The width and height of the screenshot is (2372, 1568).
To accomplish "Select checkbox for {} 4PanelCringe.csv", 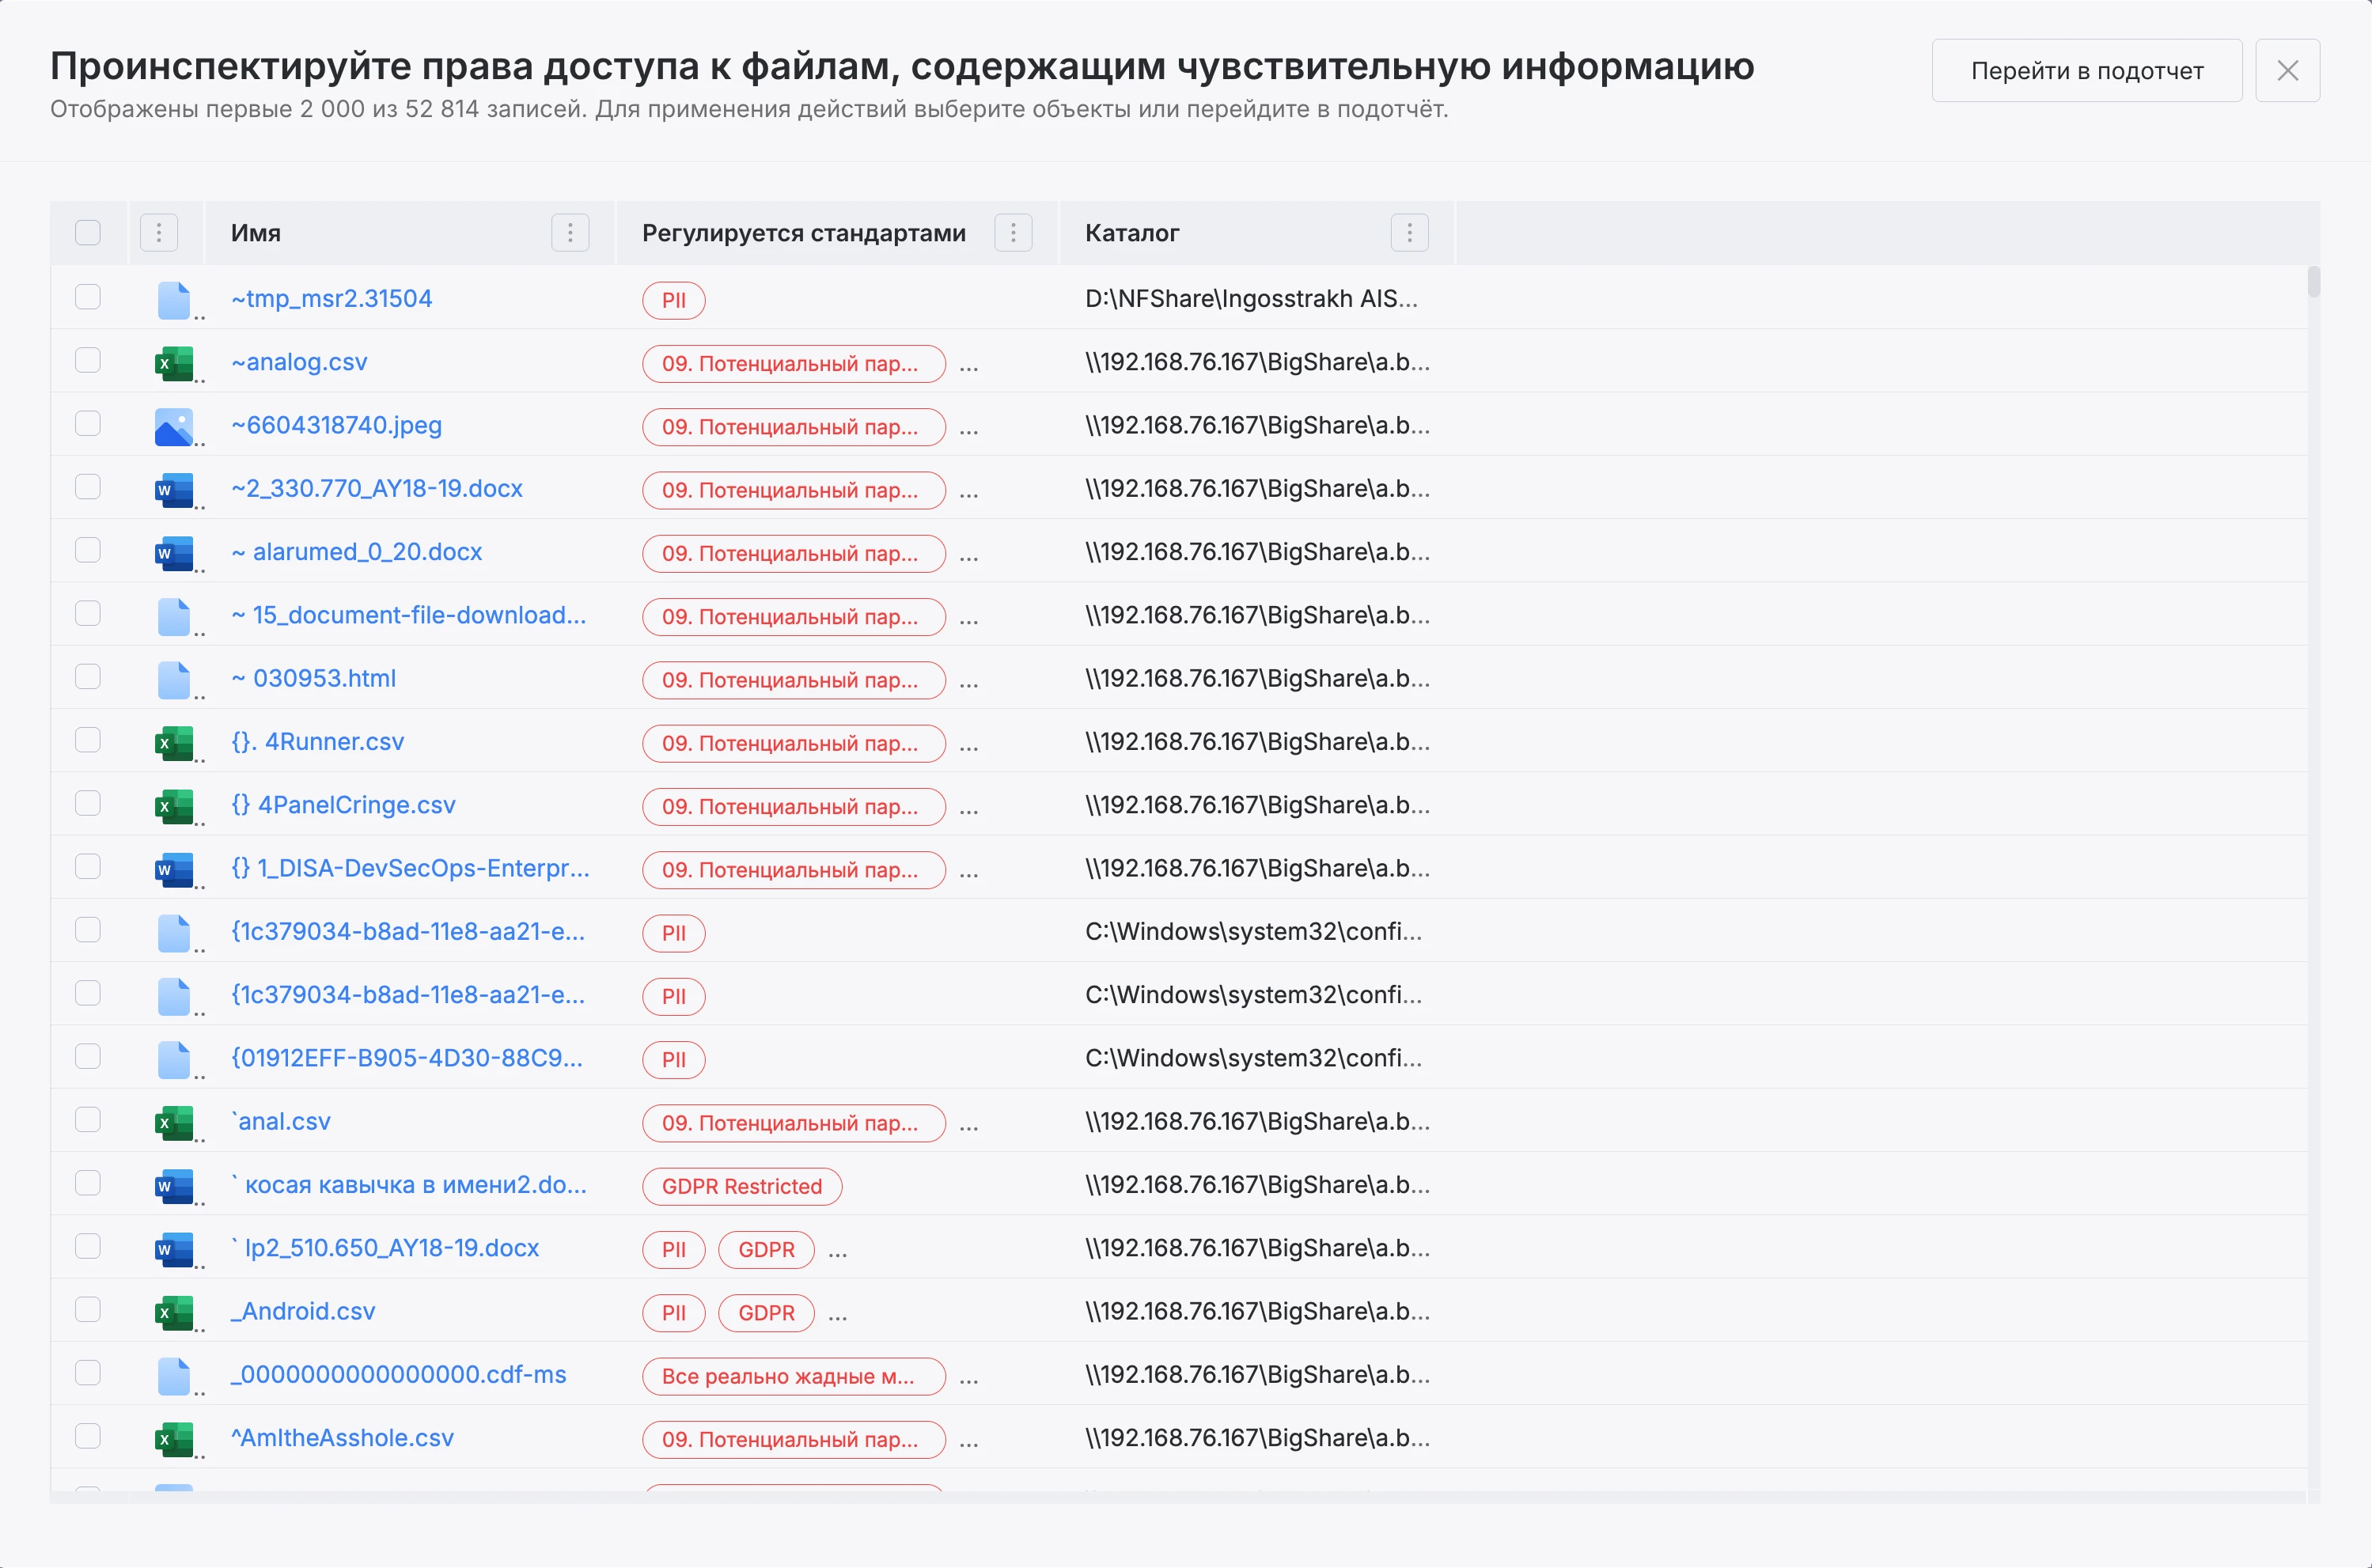I will (x=88, y=803).
